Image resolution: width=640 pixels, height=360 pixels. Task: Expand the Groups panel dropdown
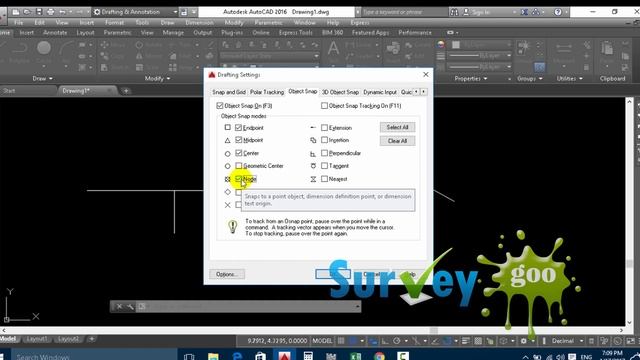pyautogui.click(x=529, y=78)
